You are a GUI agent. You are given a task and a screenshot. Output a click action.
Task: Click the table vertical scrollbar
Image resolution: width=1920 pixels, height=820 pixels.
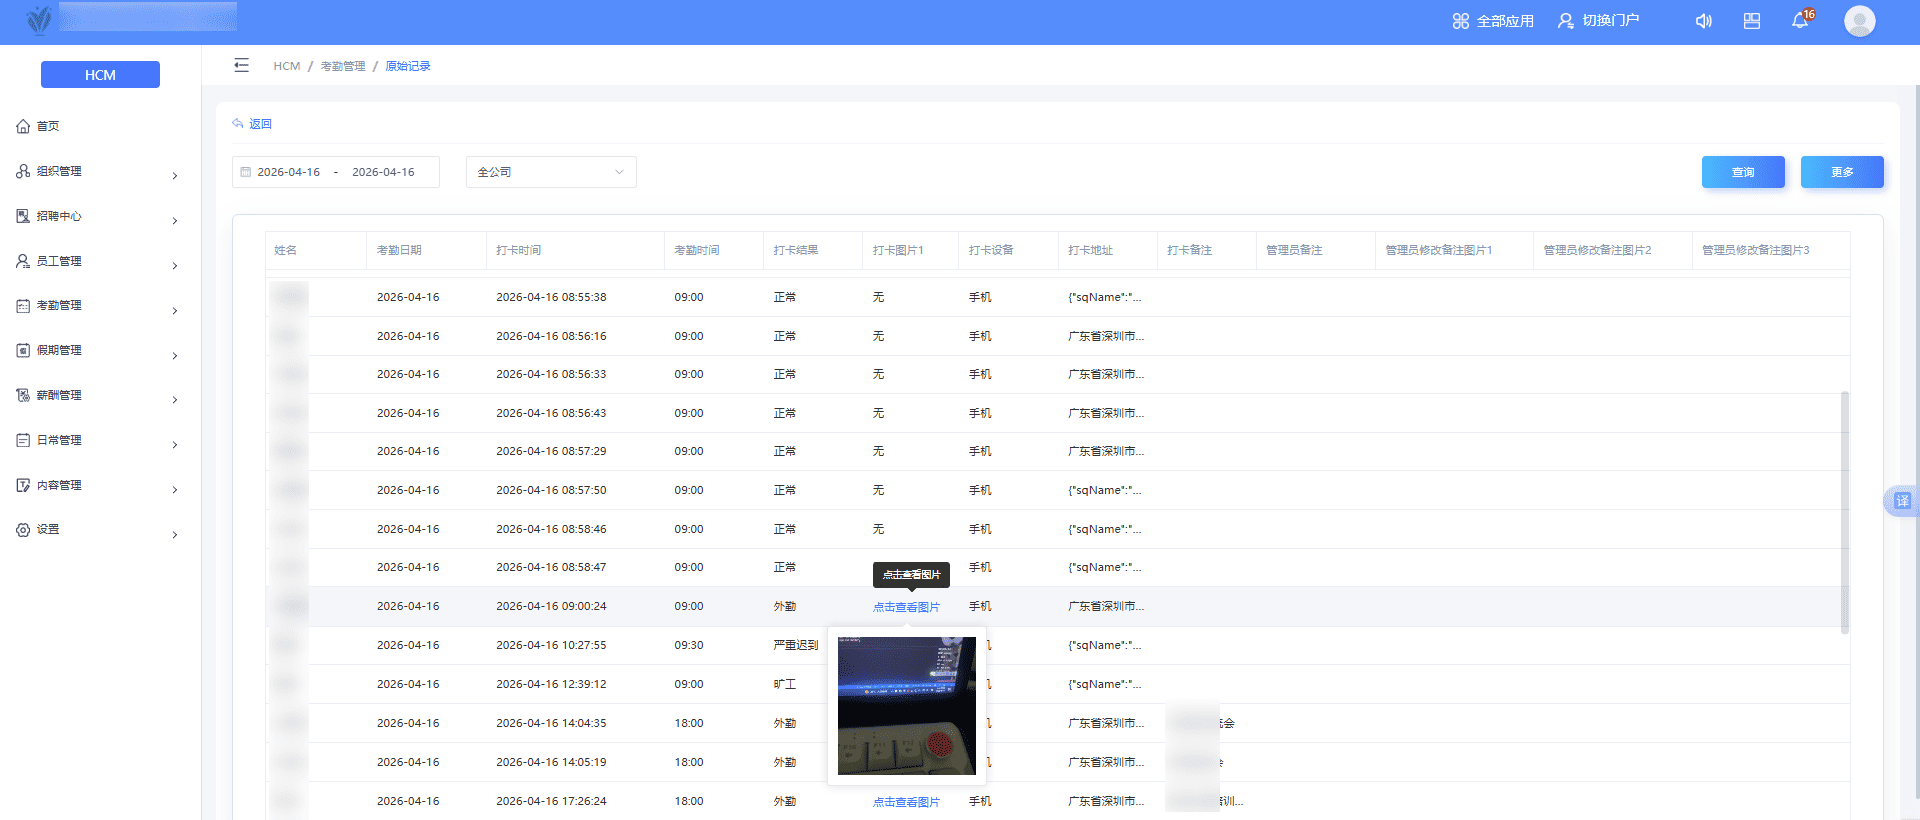1844,512
